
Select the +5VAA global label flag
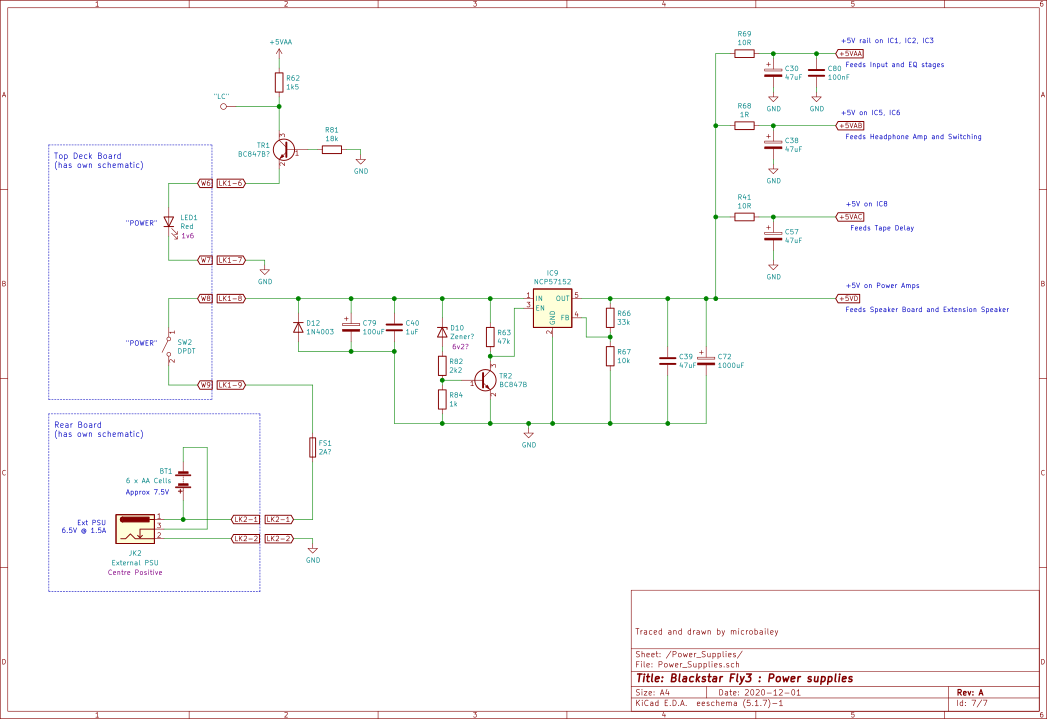[x=851, y=53]
